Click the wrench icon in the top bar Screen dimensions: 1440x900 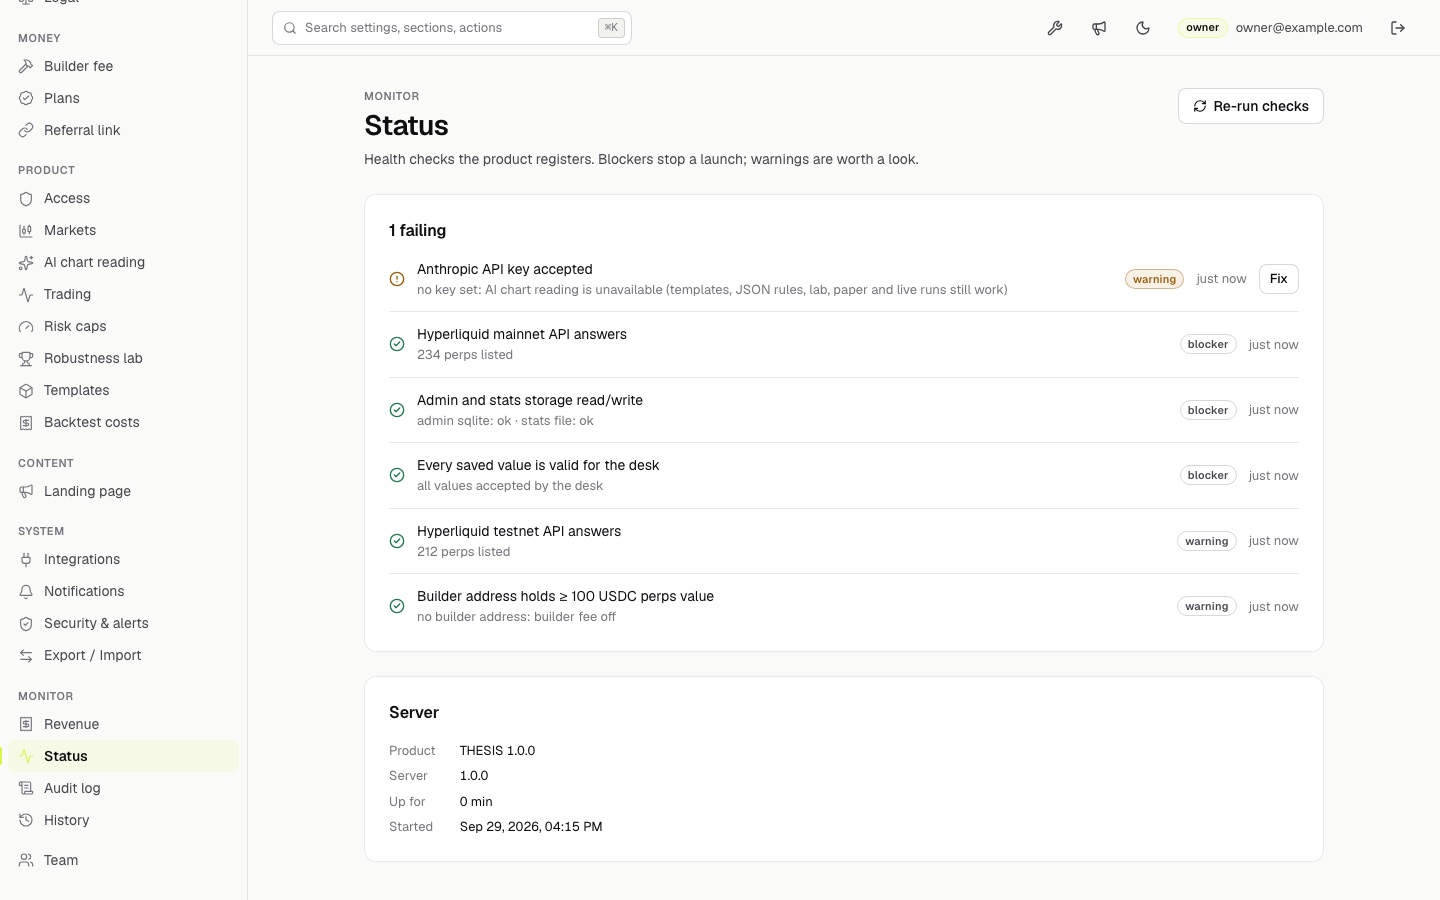(1055, 28)
